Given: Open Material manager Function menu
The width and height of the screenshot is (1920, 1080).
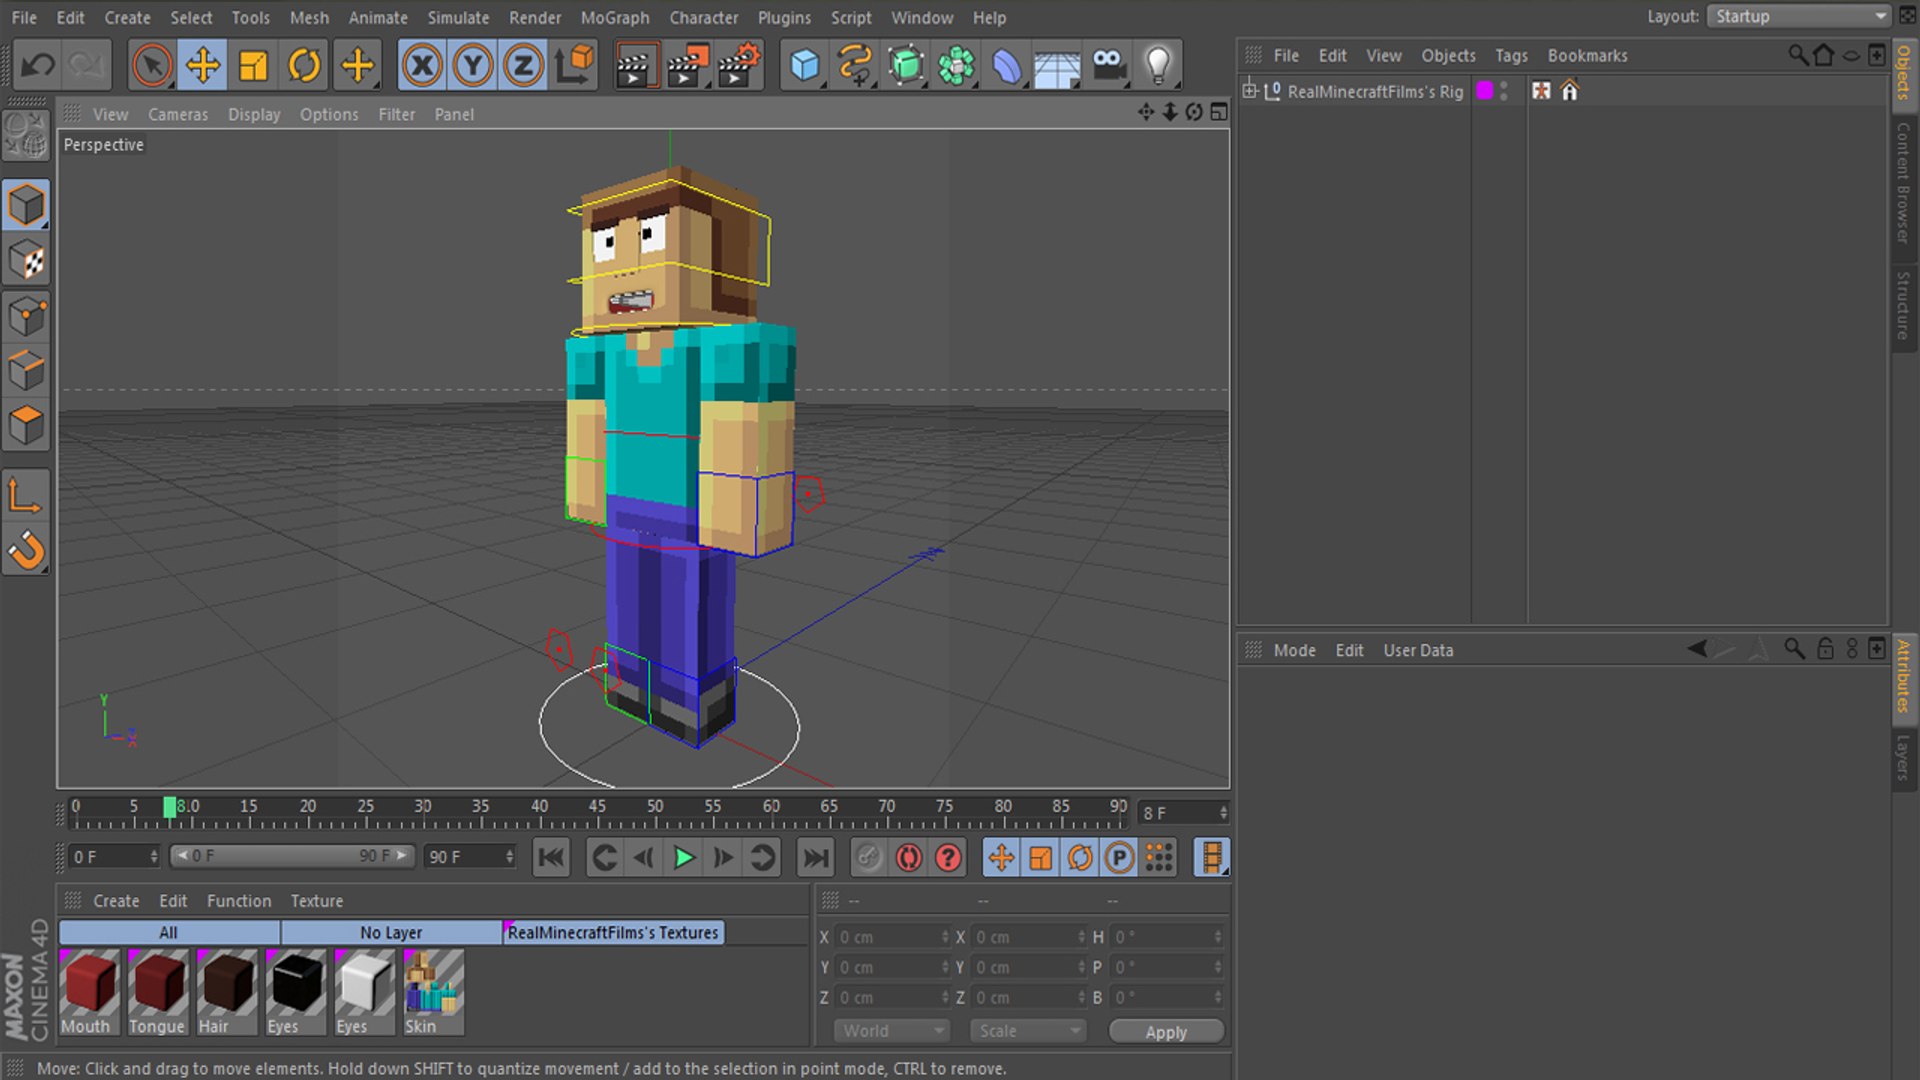Looking at the screenshot, I should [x=238, y=901].
